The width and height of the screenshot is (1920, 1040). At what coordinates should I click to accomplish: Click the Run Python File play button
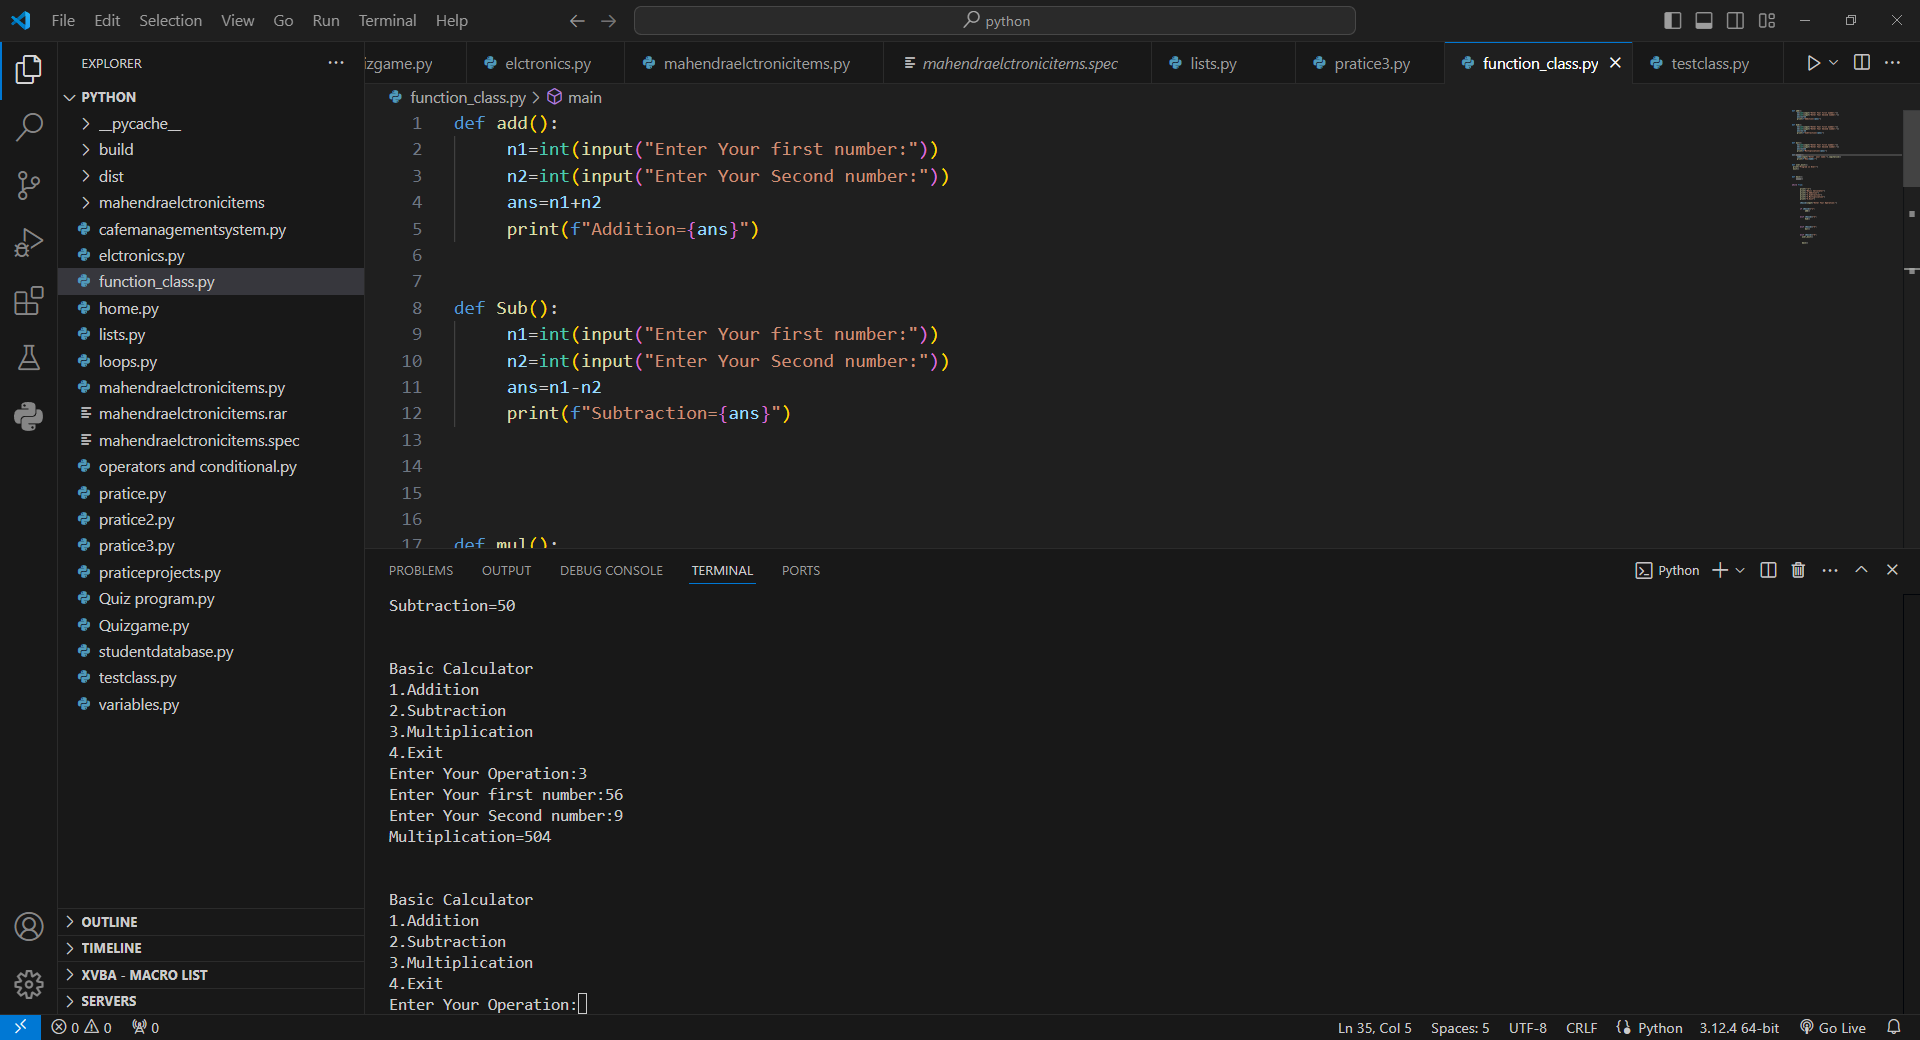pyautogui.click(x=1813, y=63)
